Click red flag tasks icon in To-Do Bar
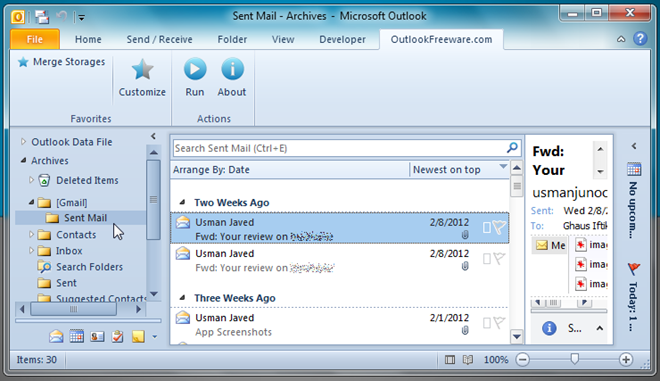Image resolution: width=660 pixels, height=381 pixels. click(x=634, y=268)
